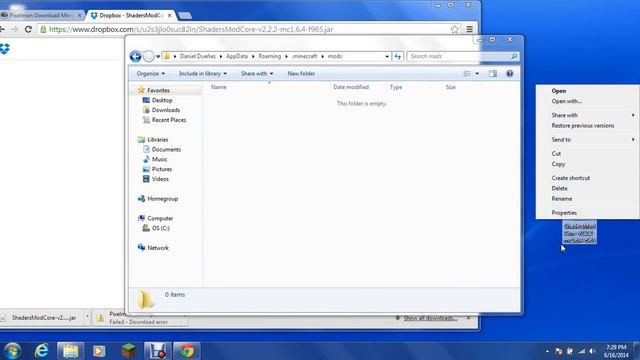Bookmark this page with the star icon

tap(455, 29)
